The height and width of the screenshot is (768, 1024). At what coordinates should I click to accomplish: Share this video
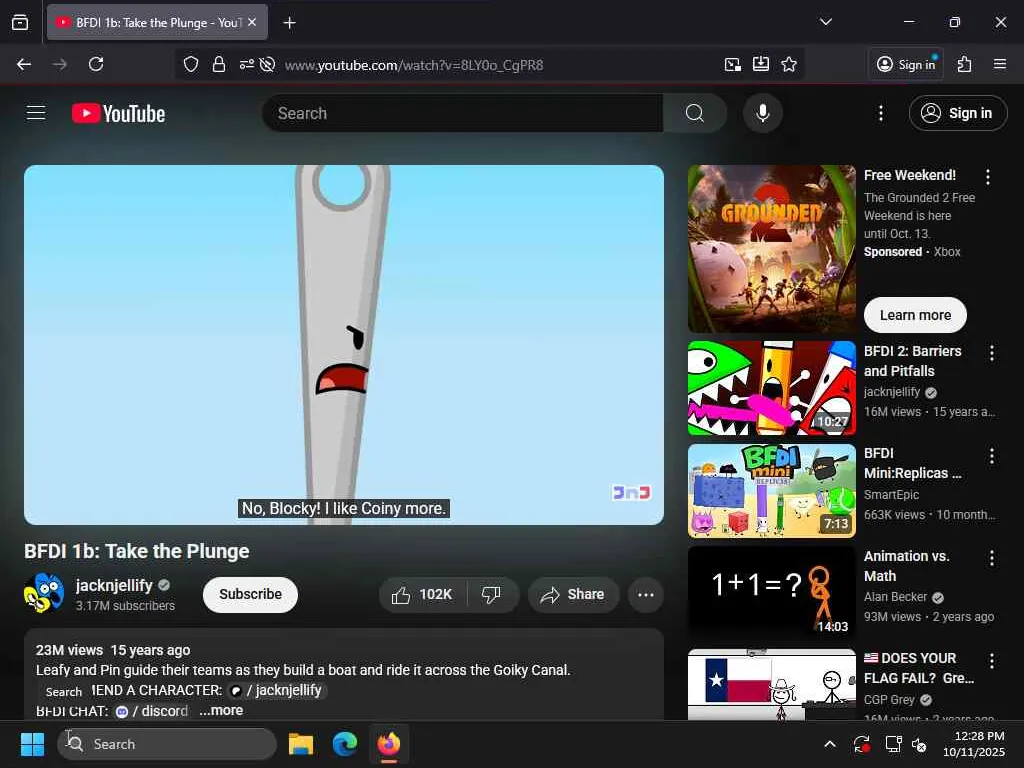[x=573, y=594]
